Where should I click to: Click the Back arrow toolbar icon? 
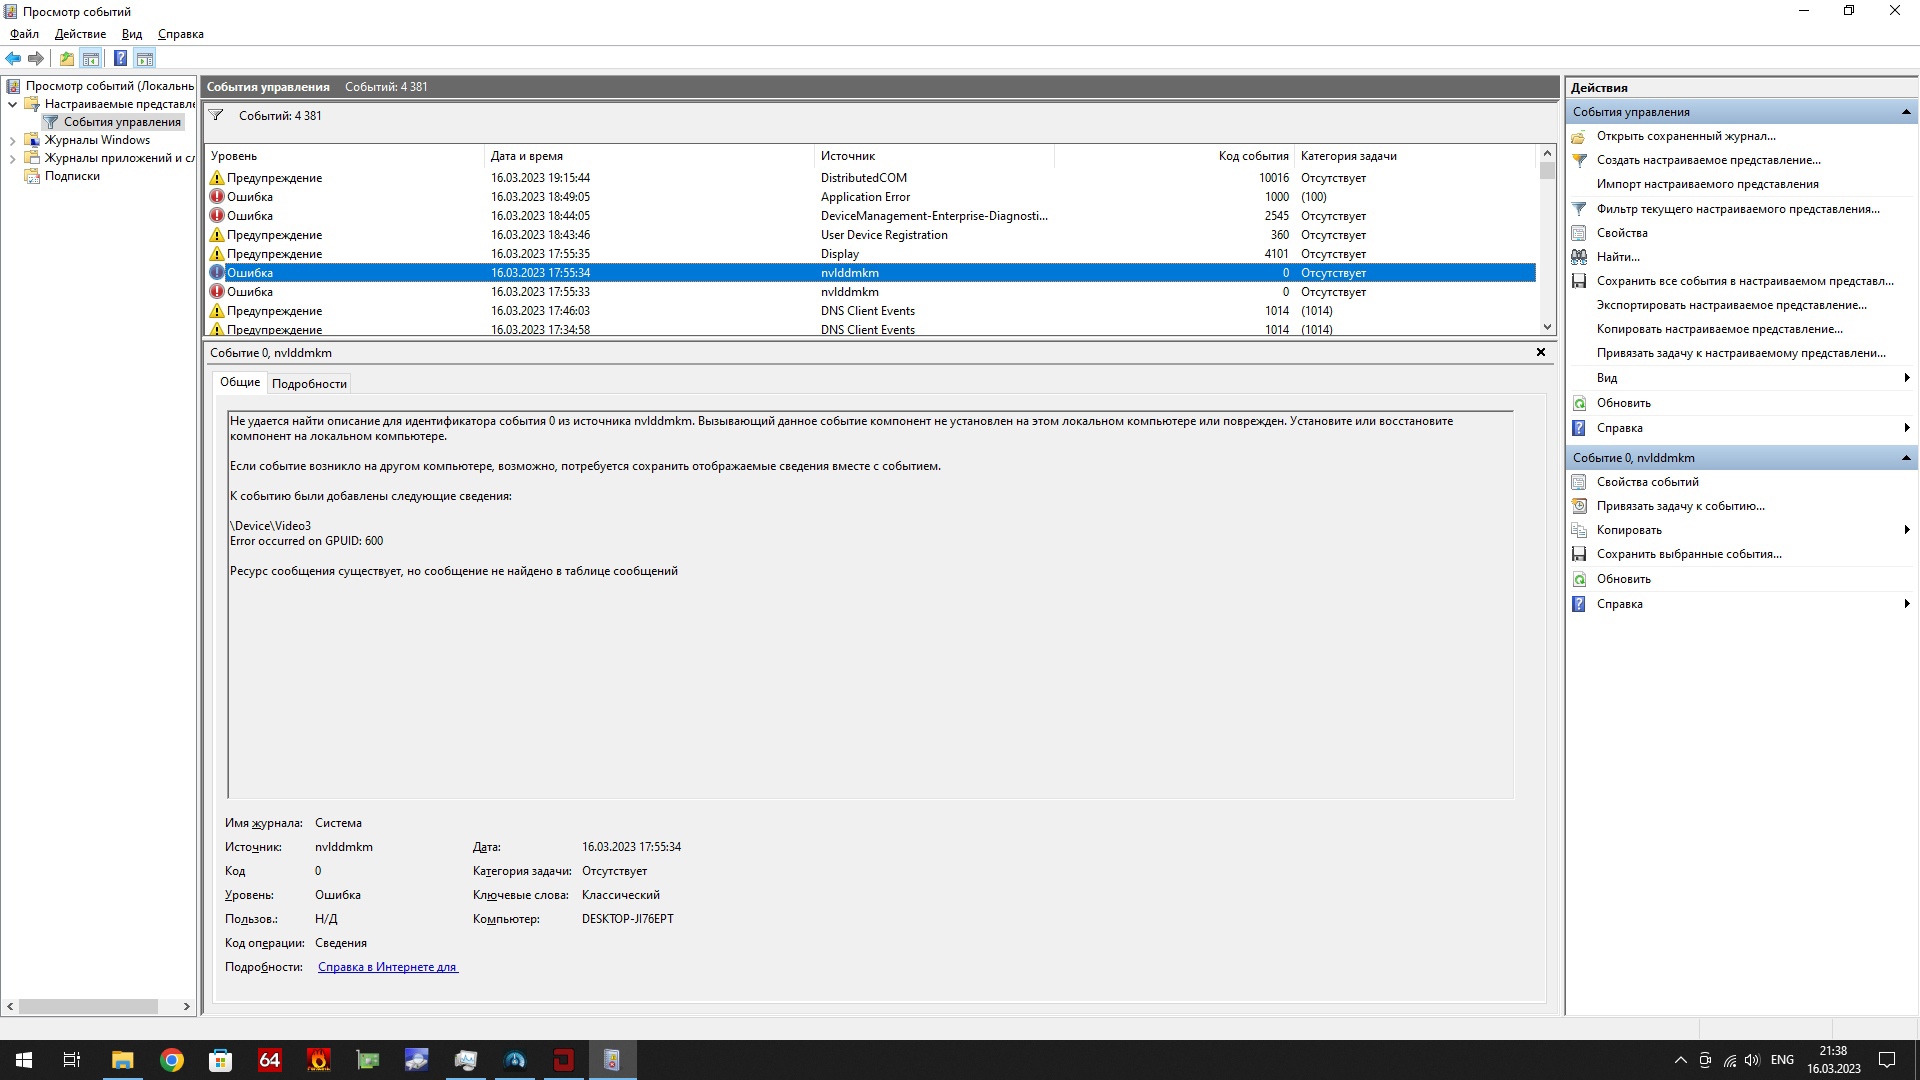point(13,58)
